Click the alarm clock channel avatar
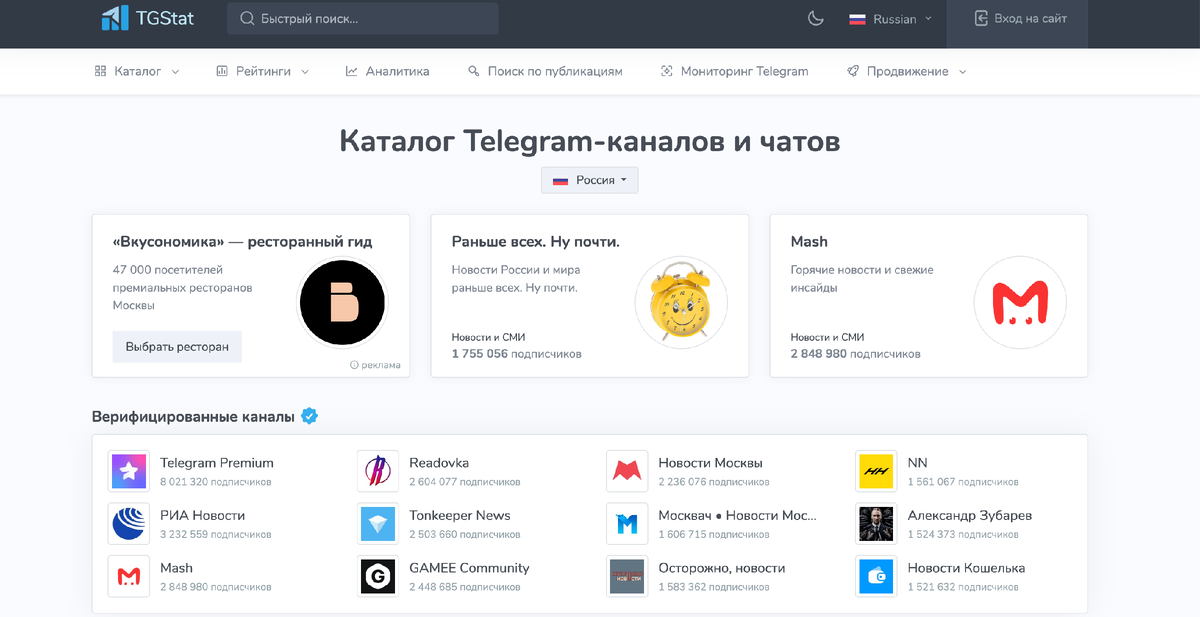 pos(680,302)
